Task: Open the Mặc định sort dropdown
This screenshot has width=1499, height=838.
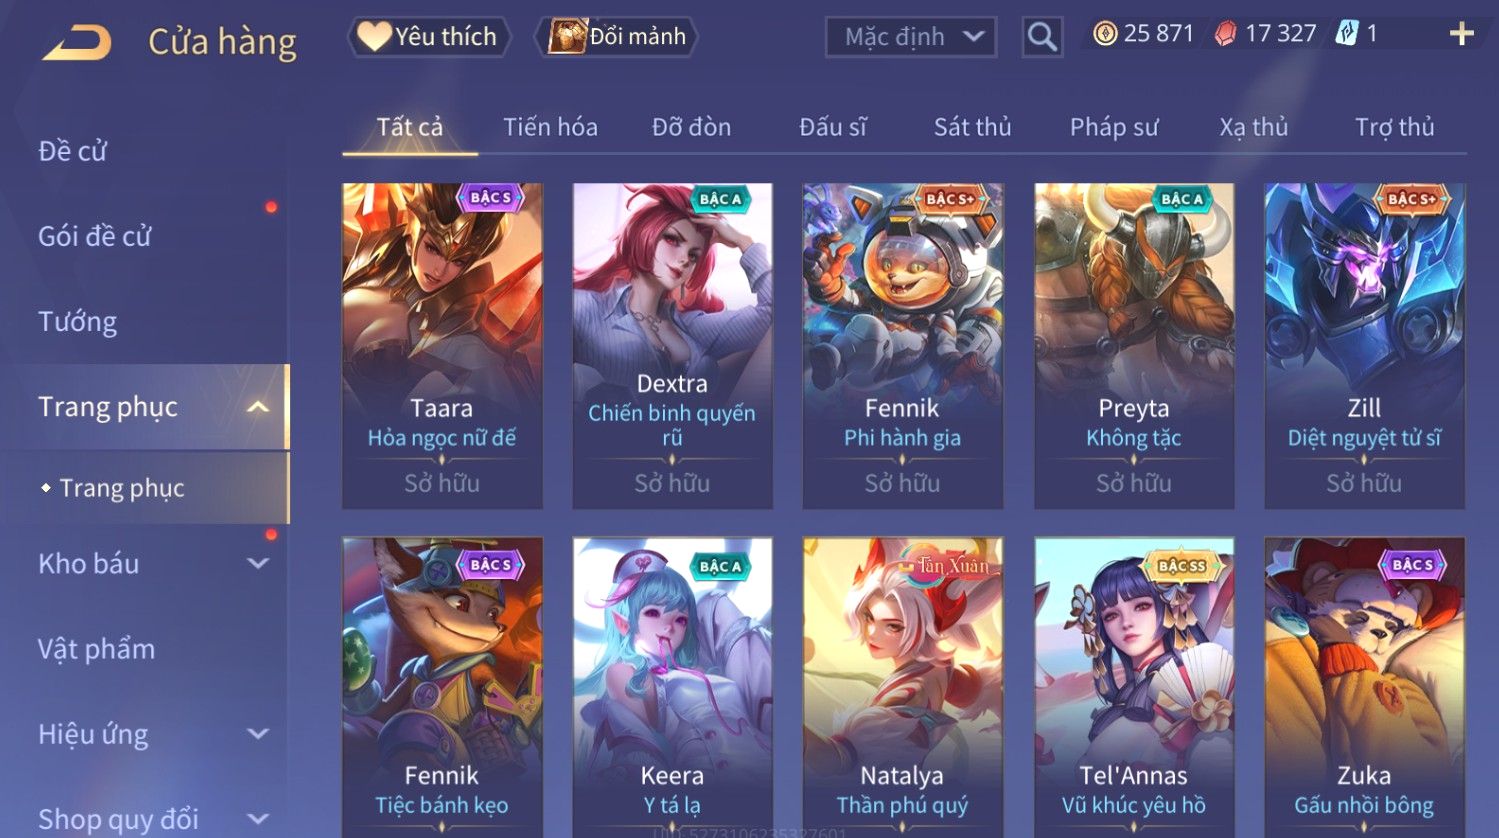Action: tap(911, 37)
